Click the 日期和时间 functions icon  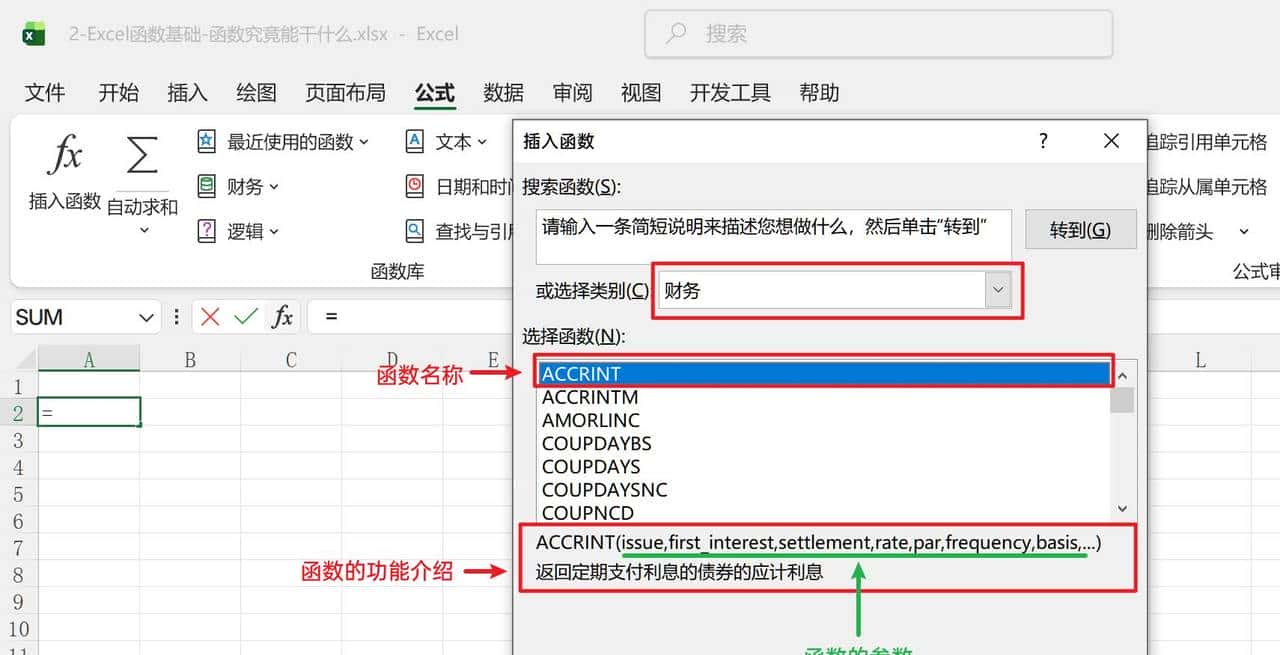(414, 186)
